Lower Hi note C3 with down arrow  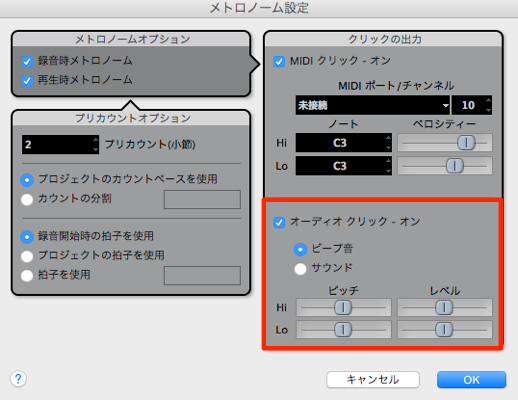pos(388,148)
